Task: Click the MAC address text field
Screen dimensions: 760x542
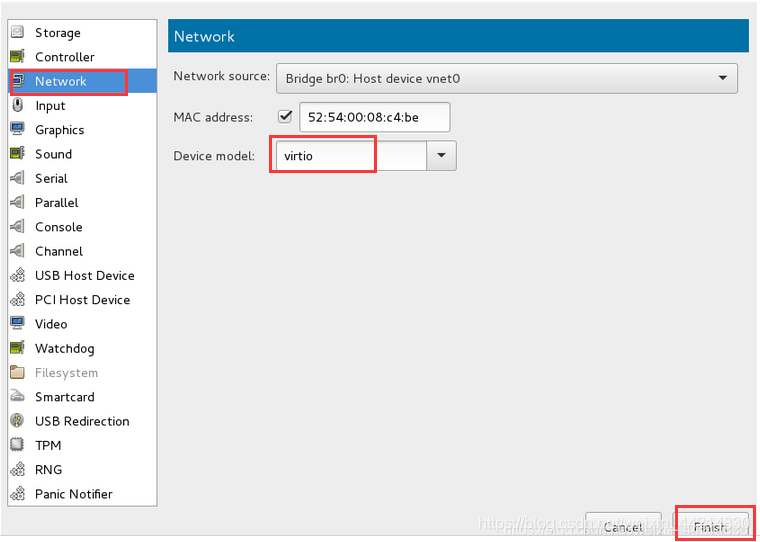Action: tap(375, 117)
